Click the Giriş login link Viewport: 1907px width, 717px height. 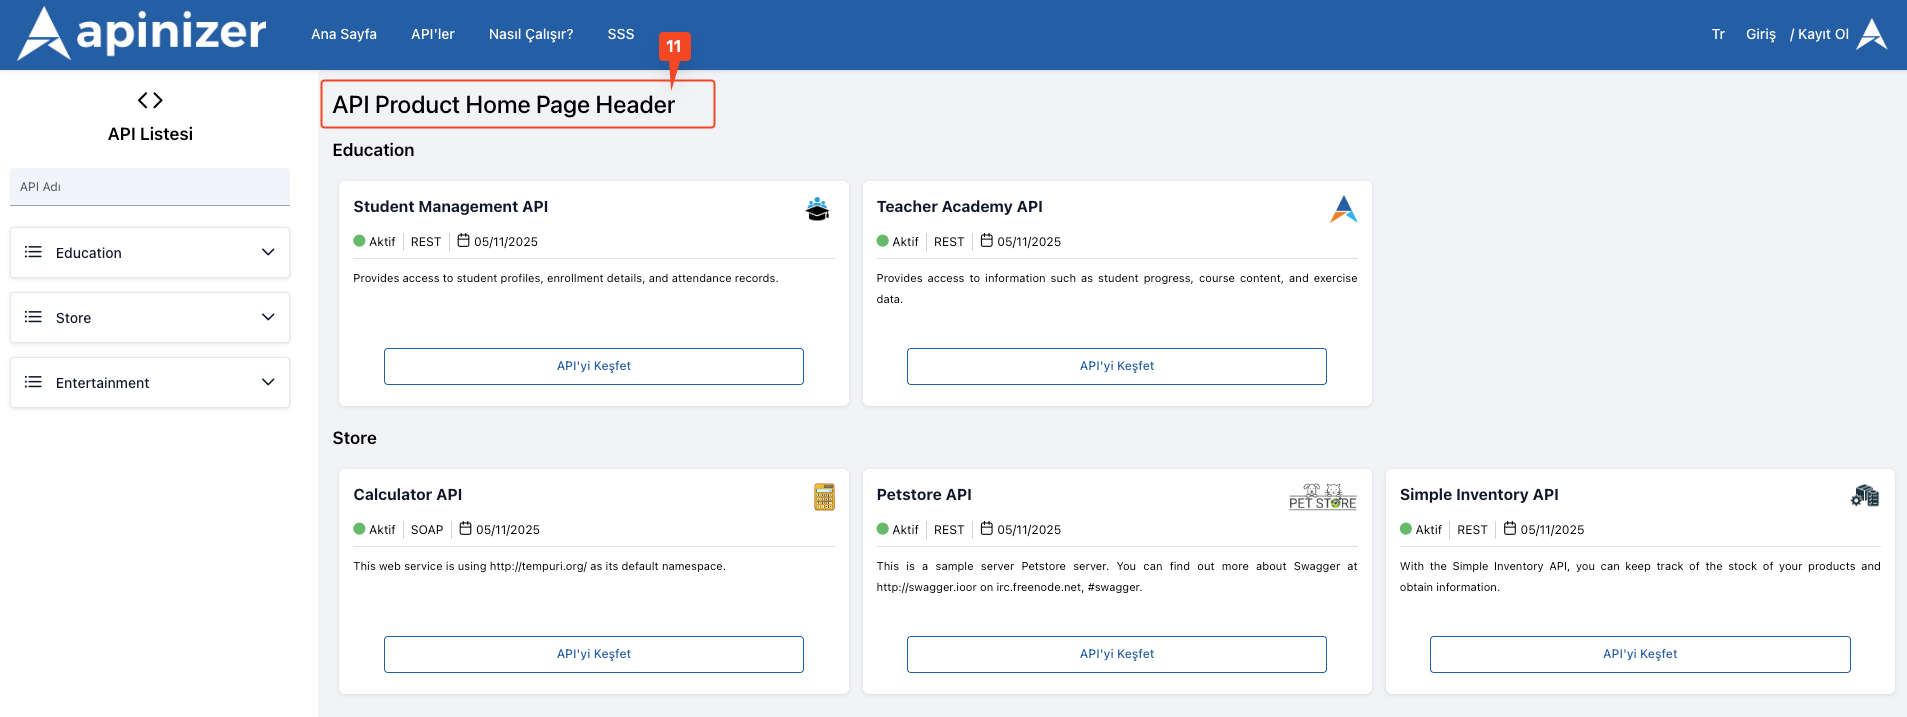click(x=1760, y=34)
